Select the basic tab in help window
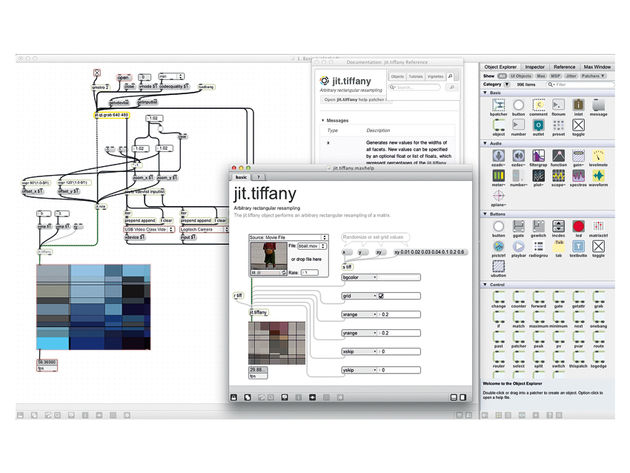Screen dimensions: 630x473 241,177
